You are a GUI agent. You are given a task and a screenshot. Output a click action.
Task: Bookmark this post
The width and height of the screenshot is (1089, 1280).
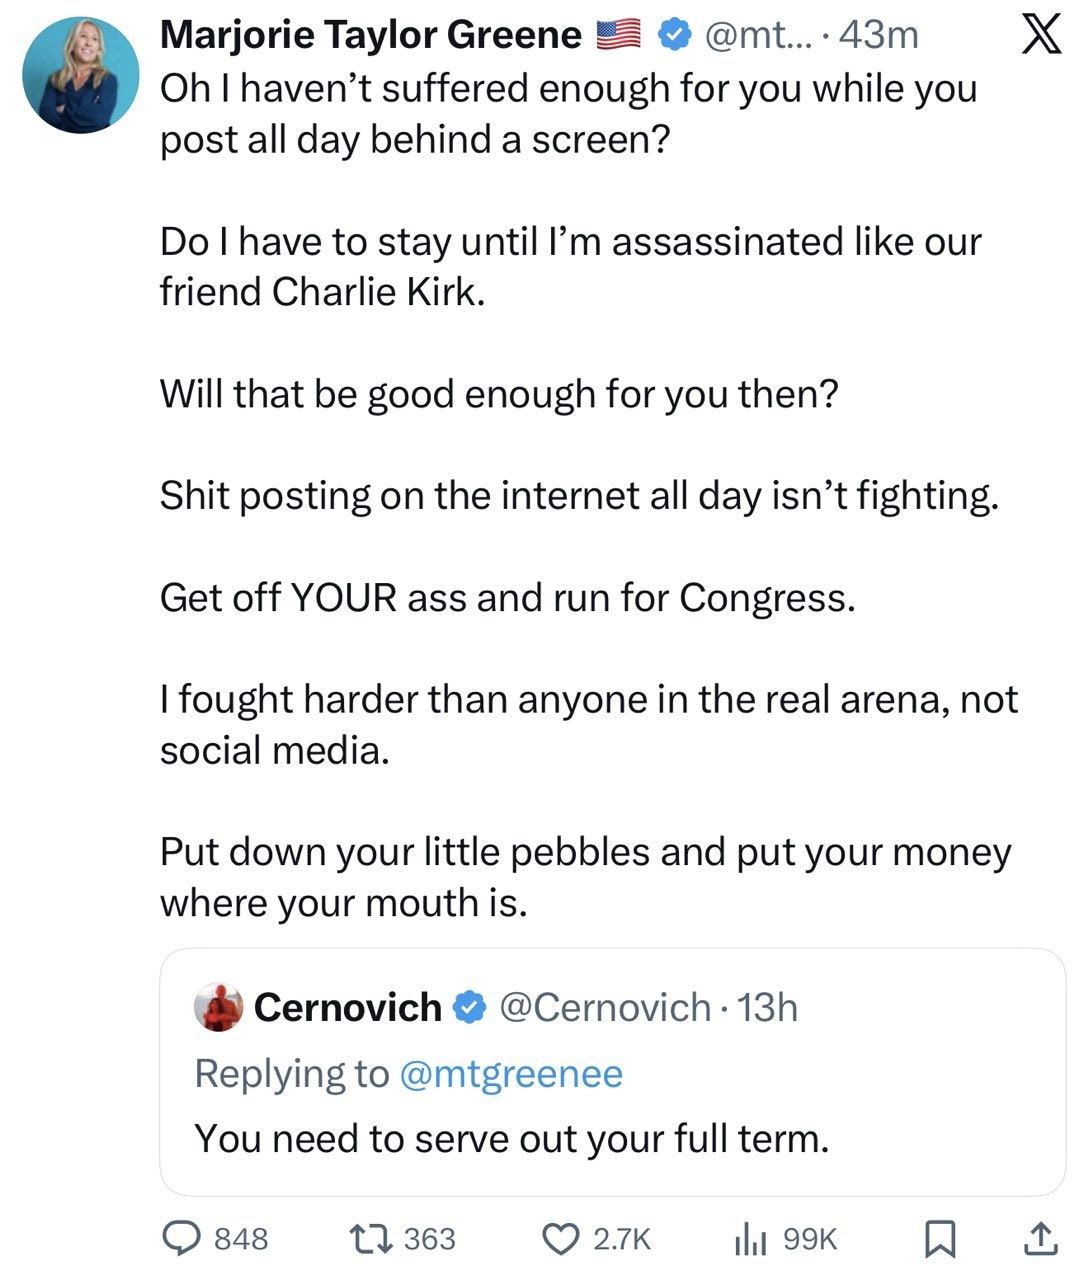[939, 1239]
